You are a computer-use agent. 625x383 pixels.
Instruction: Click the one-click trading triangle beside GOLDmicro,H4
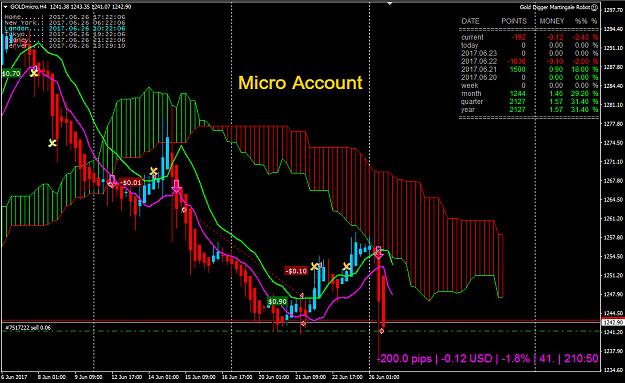click(6, 7)
